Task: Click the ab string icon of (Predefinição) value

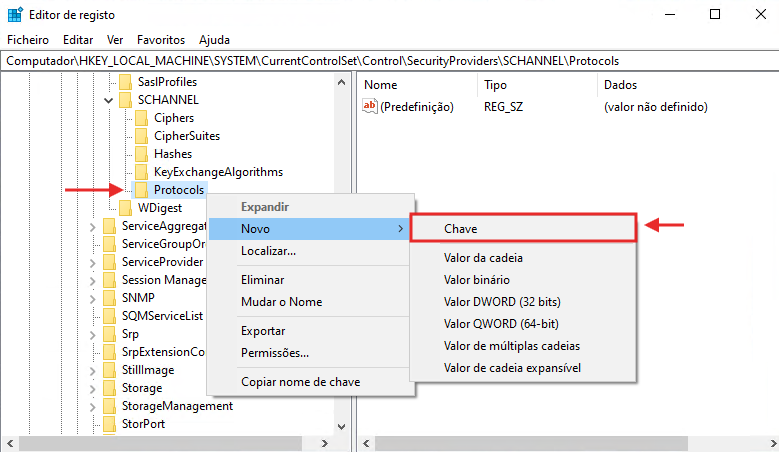Action: [370, 106]
